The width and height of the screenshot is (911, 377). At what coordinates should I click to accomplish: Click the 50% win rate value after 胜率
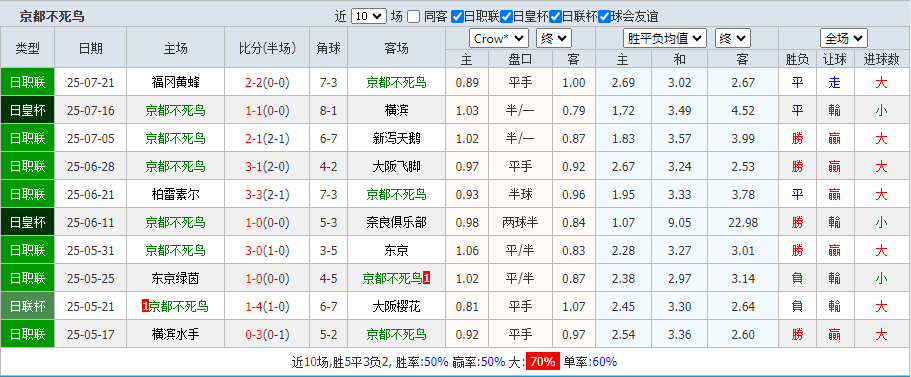(436, 362)
